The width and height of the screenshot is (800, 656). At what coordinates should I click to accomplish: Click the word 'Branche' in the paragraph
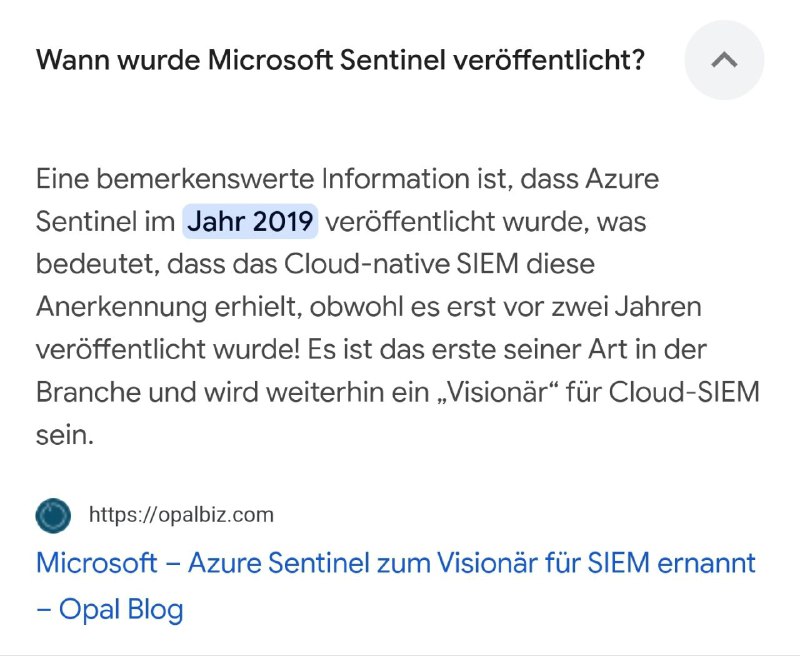[x=88, y=392]
